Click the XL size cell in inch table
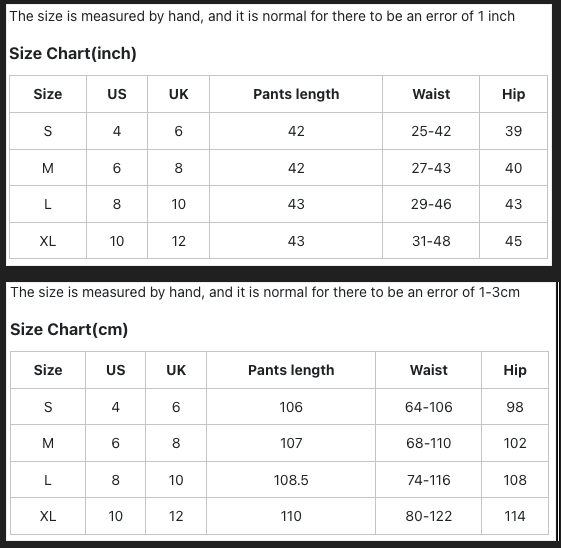 (48, 241)
